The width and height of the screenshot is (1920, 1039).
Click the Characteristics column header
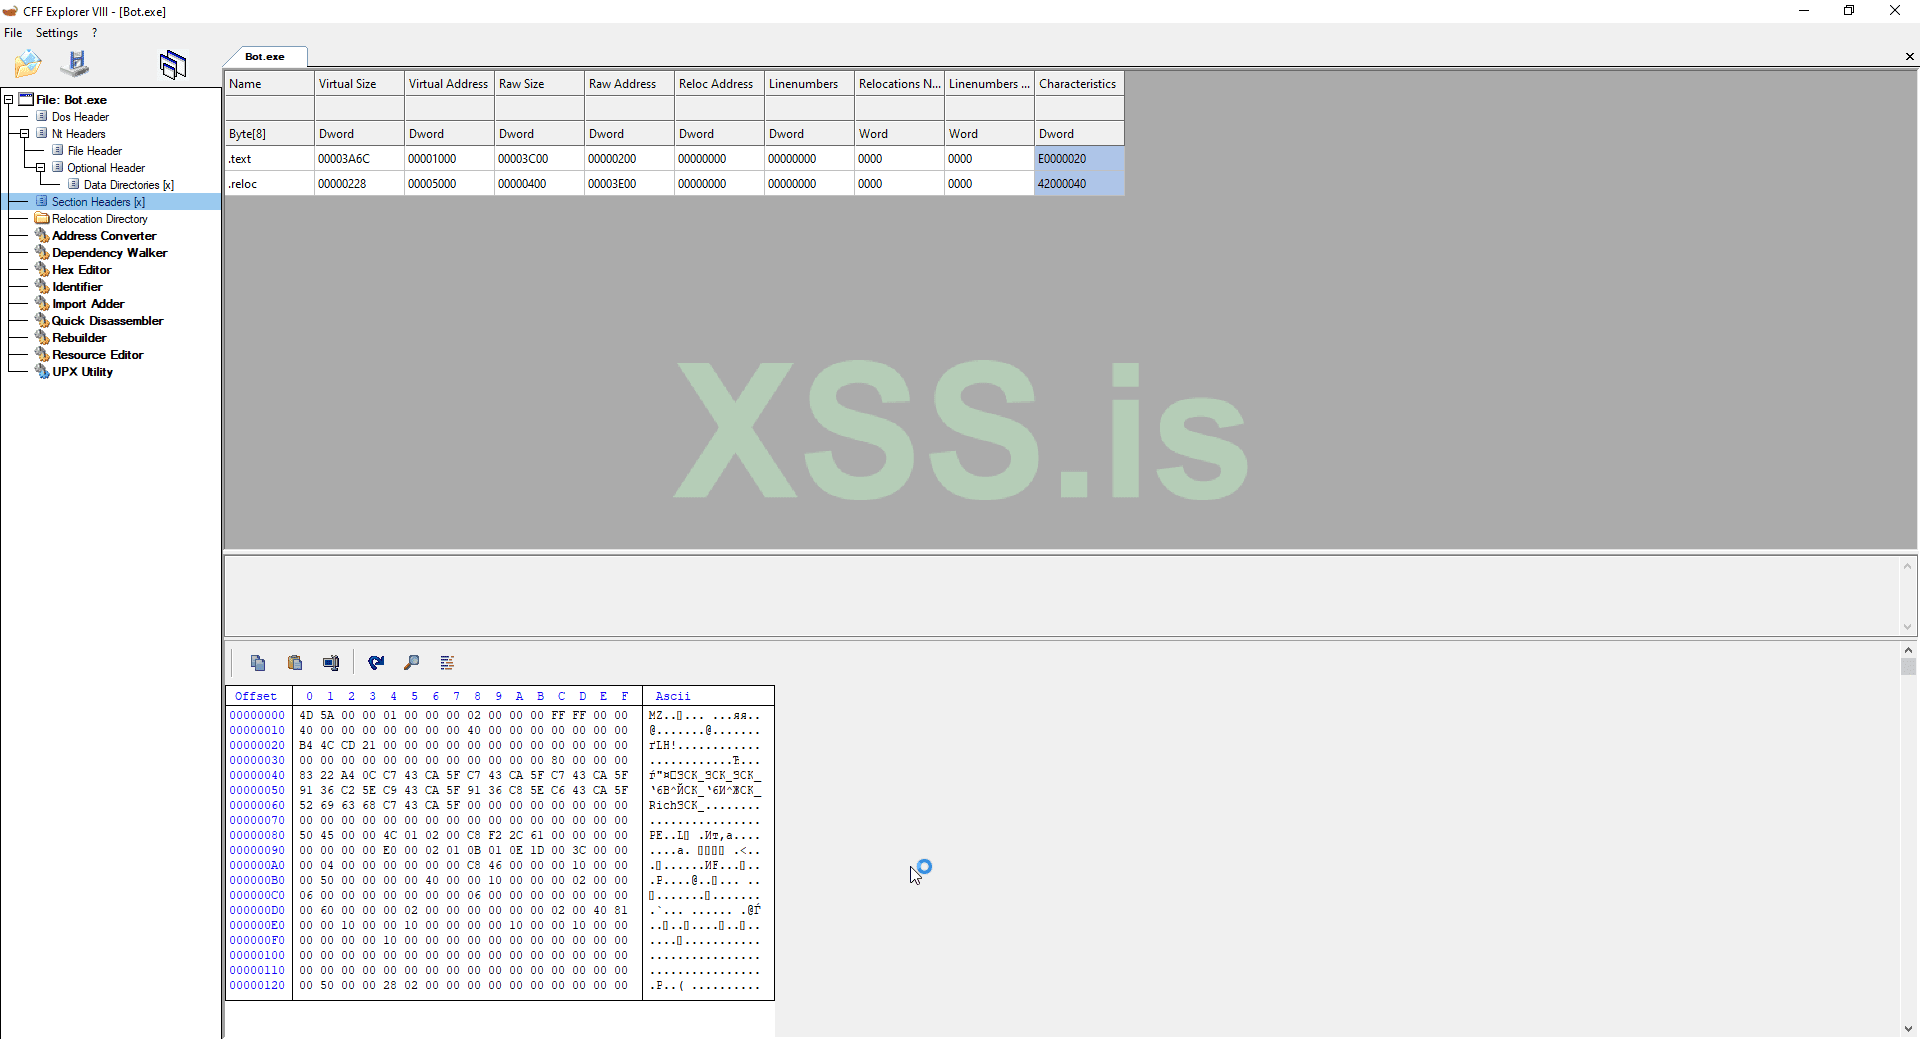(x=1079, y=84)
